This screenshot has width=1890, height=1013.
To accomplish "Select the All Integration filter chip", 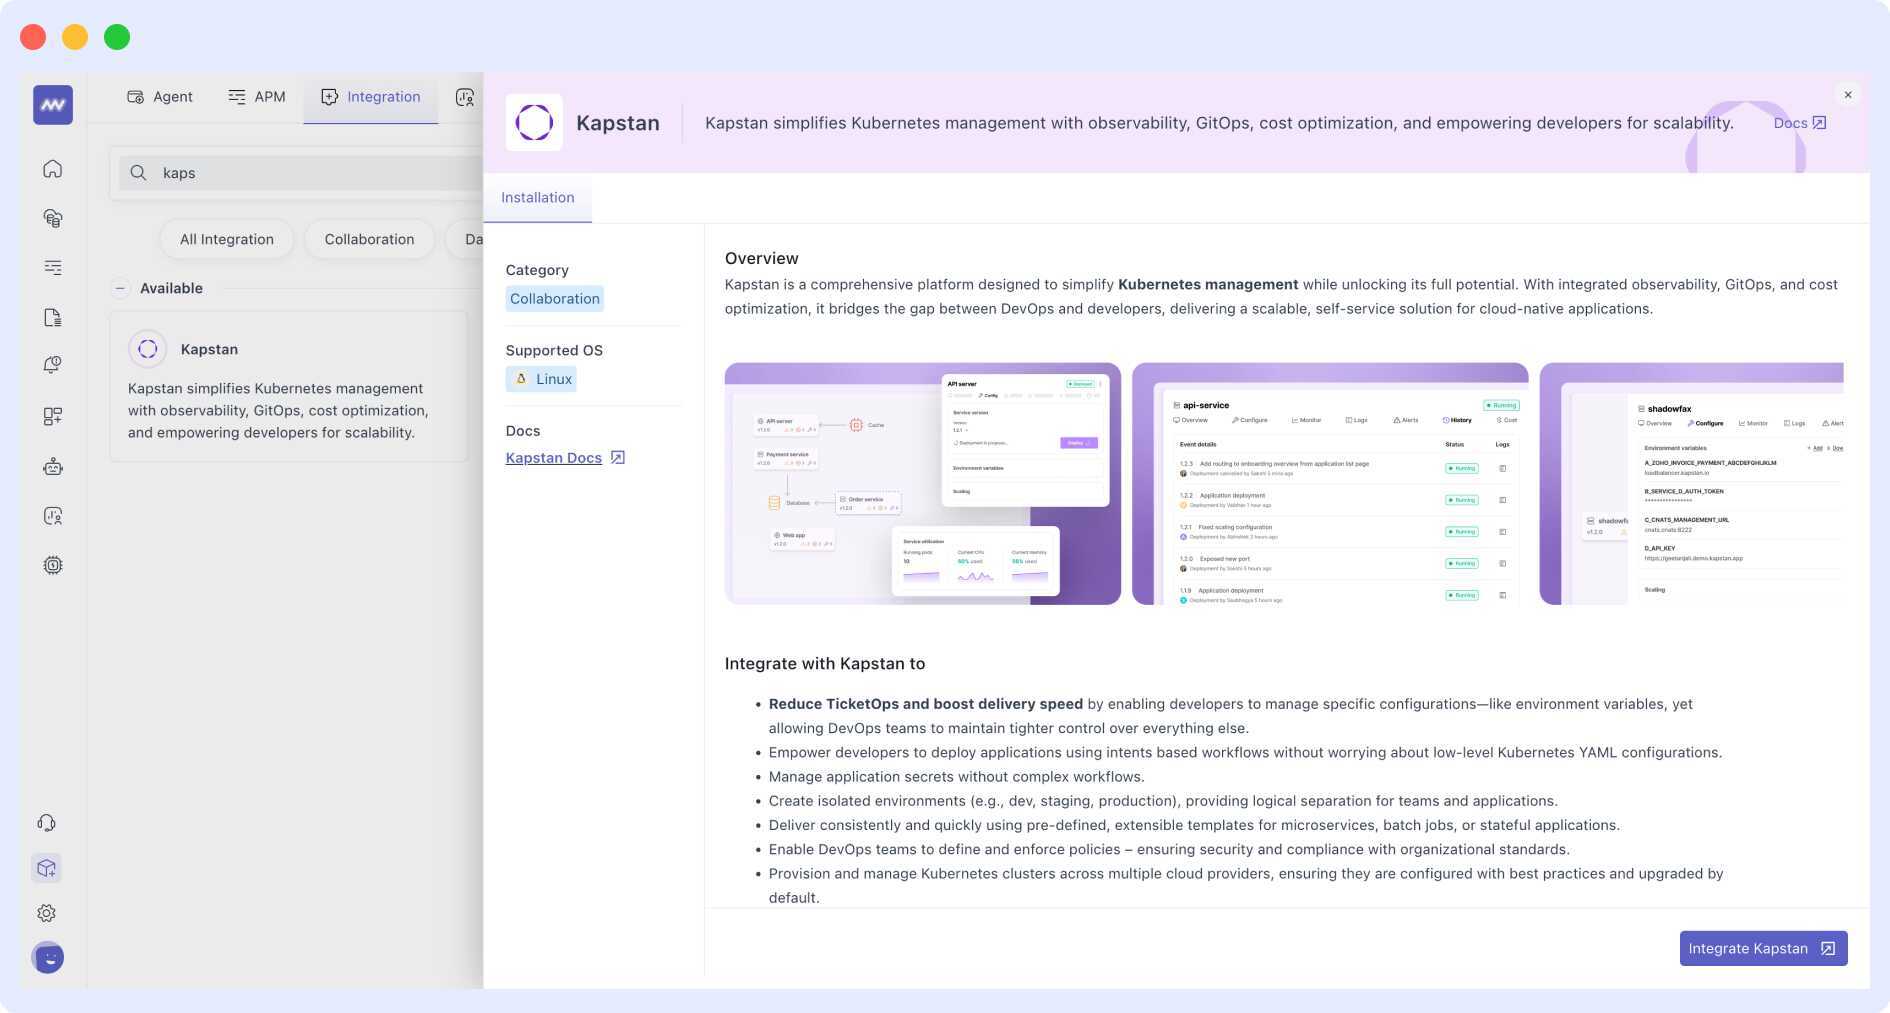I will (227, 239).
